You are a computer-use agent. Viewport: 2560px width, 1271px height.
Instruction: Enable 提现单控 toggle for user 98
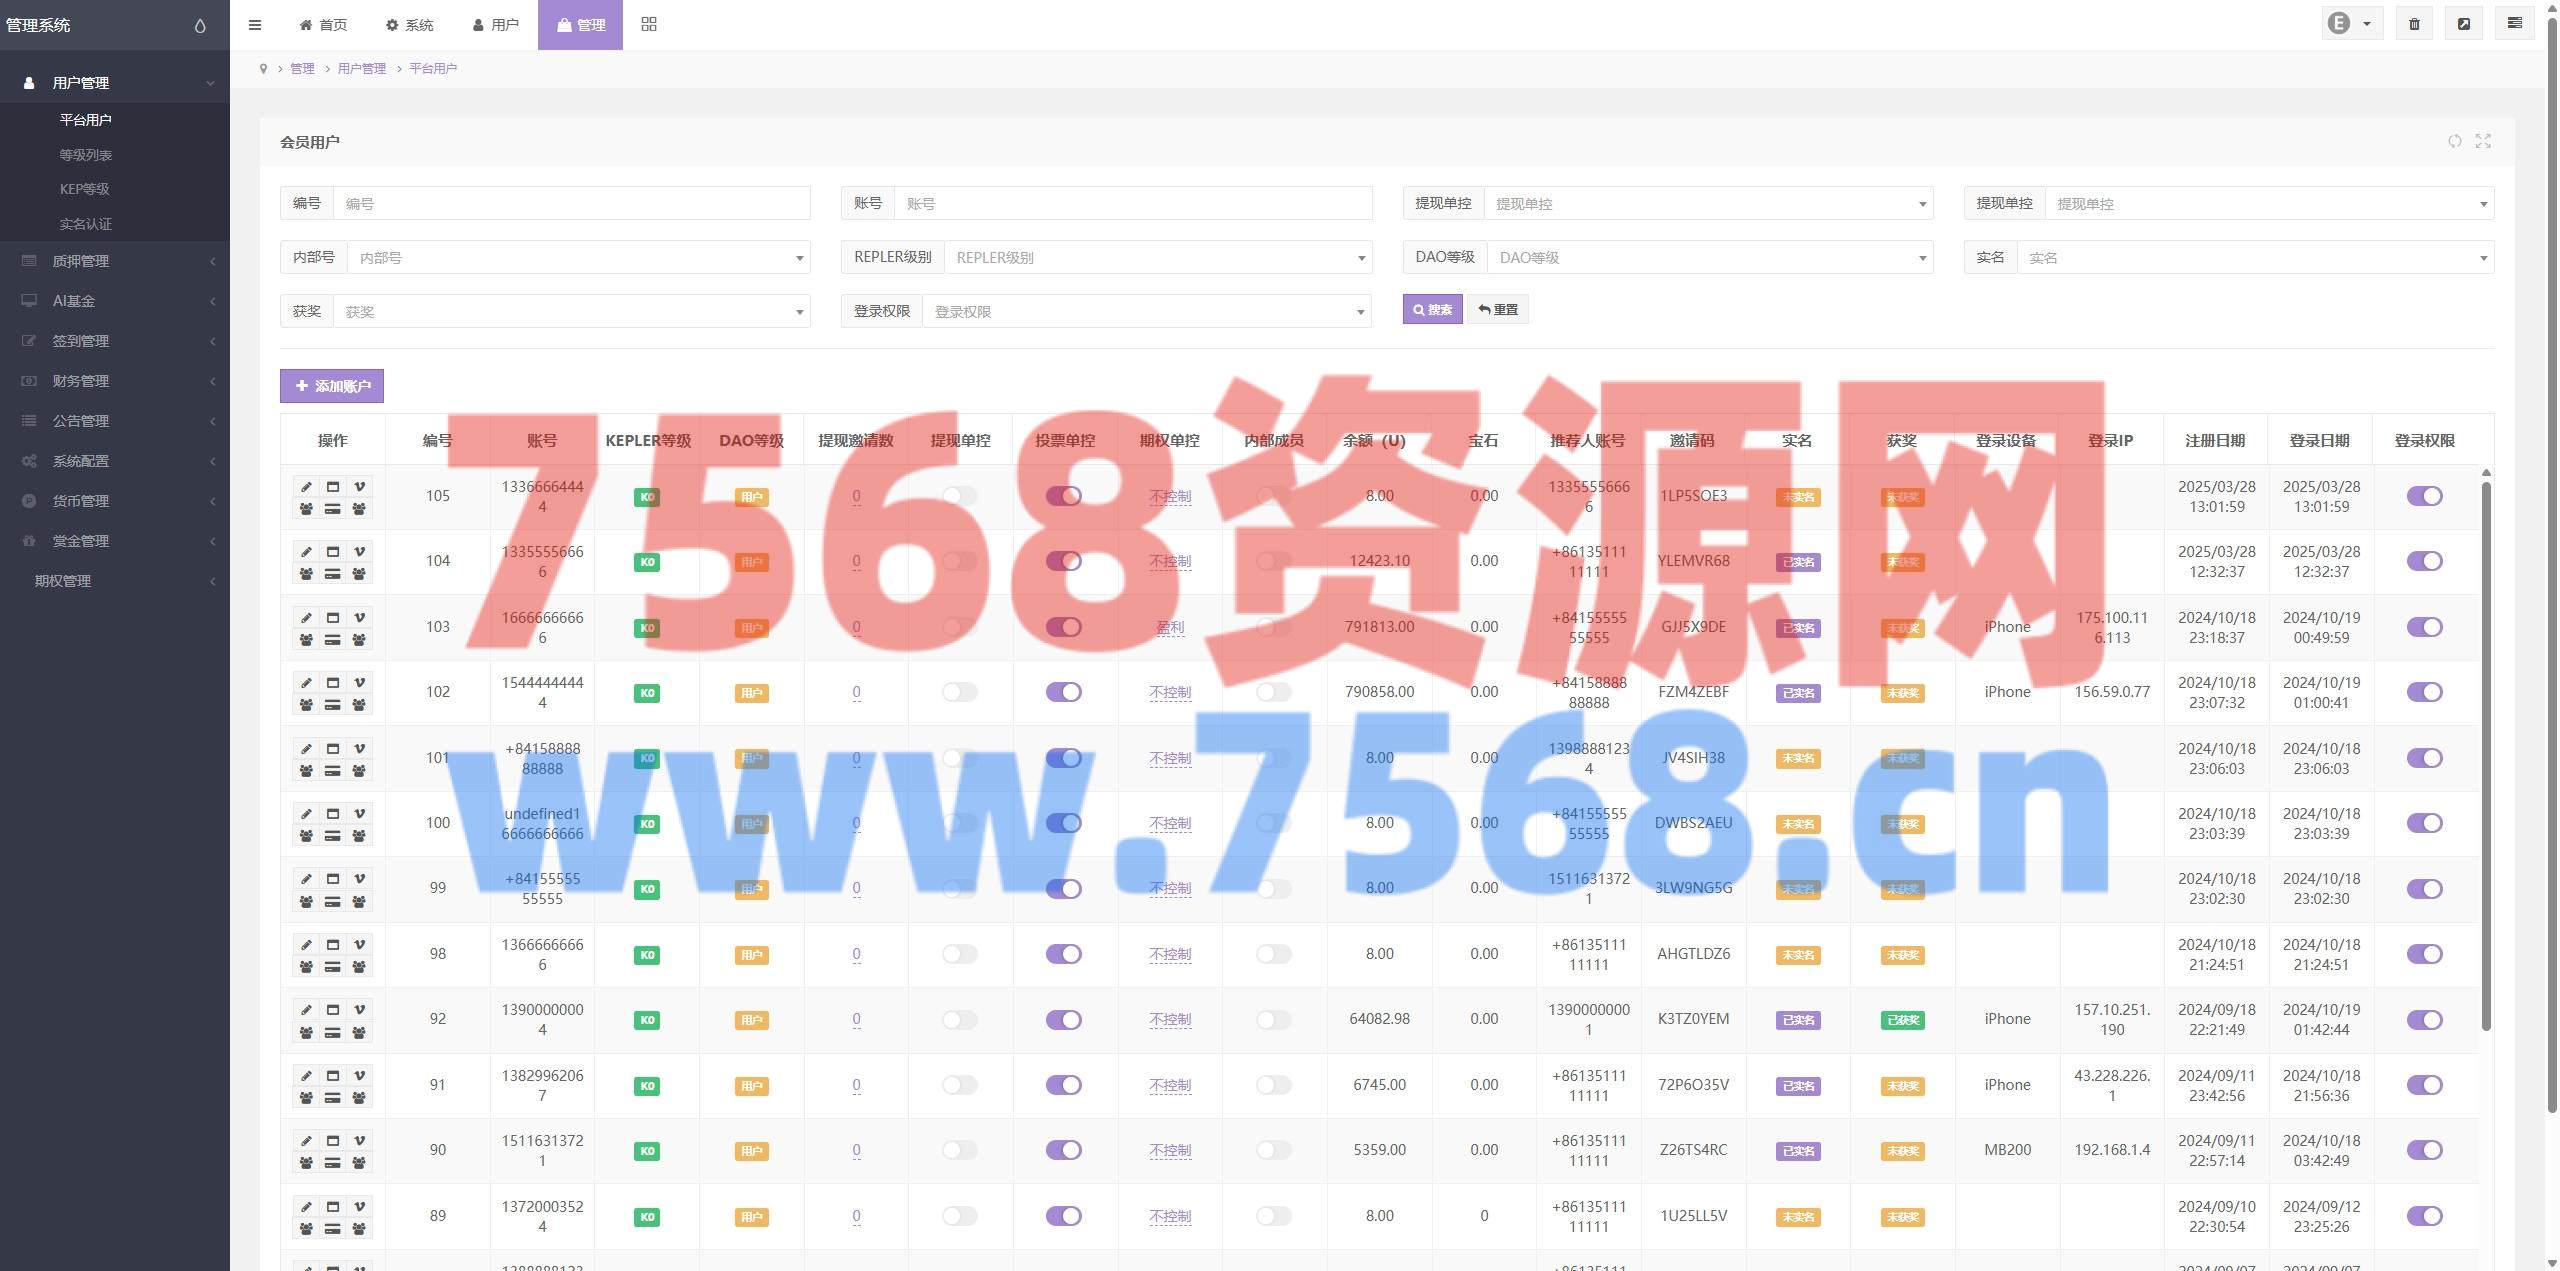(959, 954)
